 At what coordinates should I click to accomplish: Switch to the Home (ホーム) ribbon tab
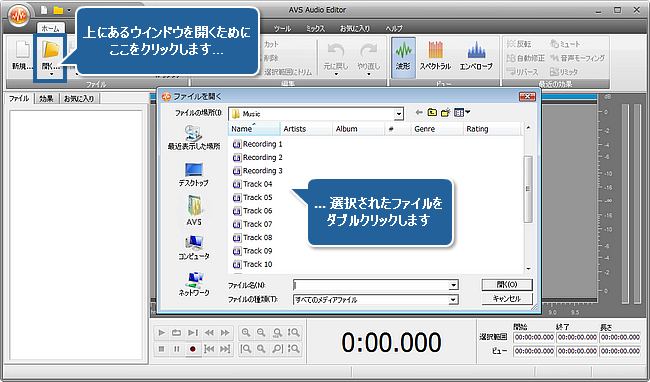(51, 29)
